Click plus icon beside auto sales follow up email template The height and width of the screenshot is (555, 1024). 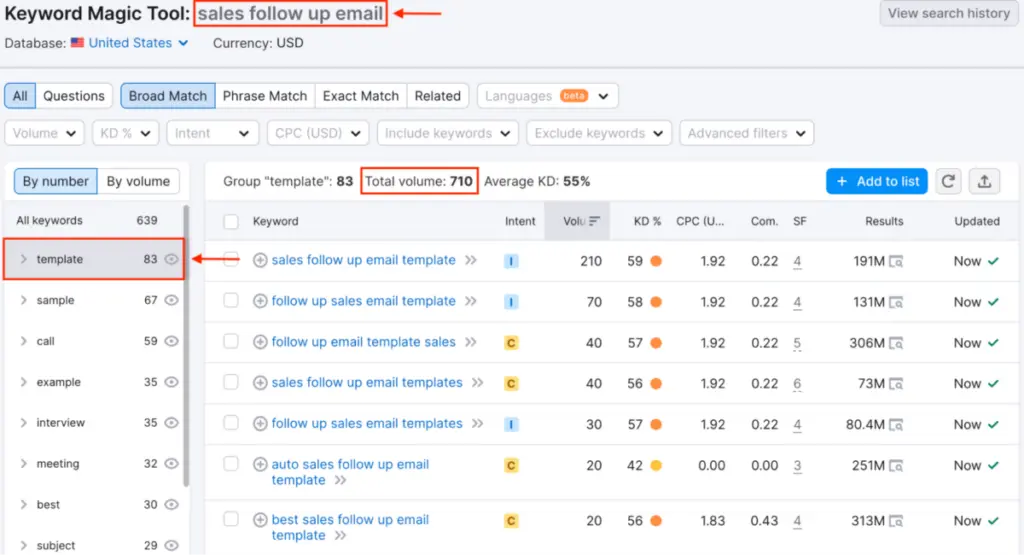tap(260, 465)
